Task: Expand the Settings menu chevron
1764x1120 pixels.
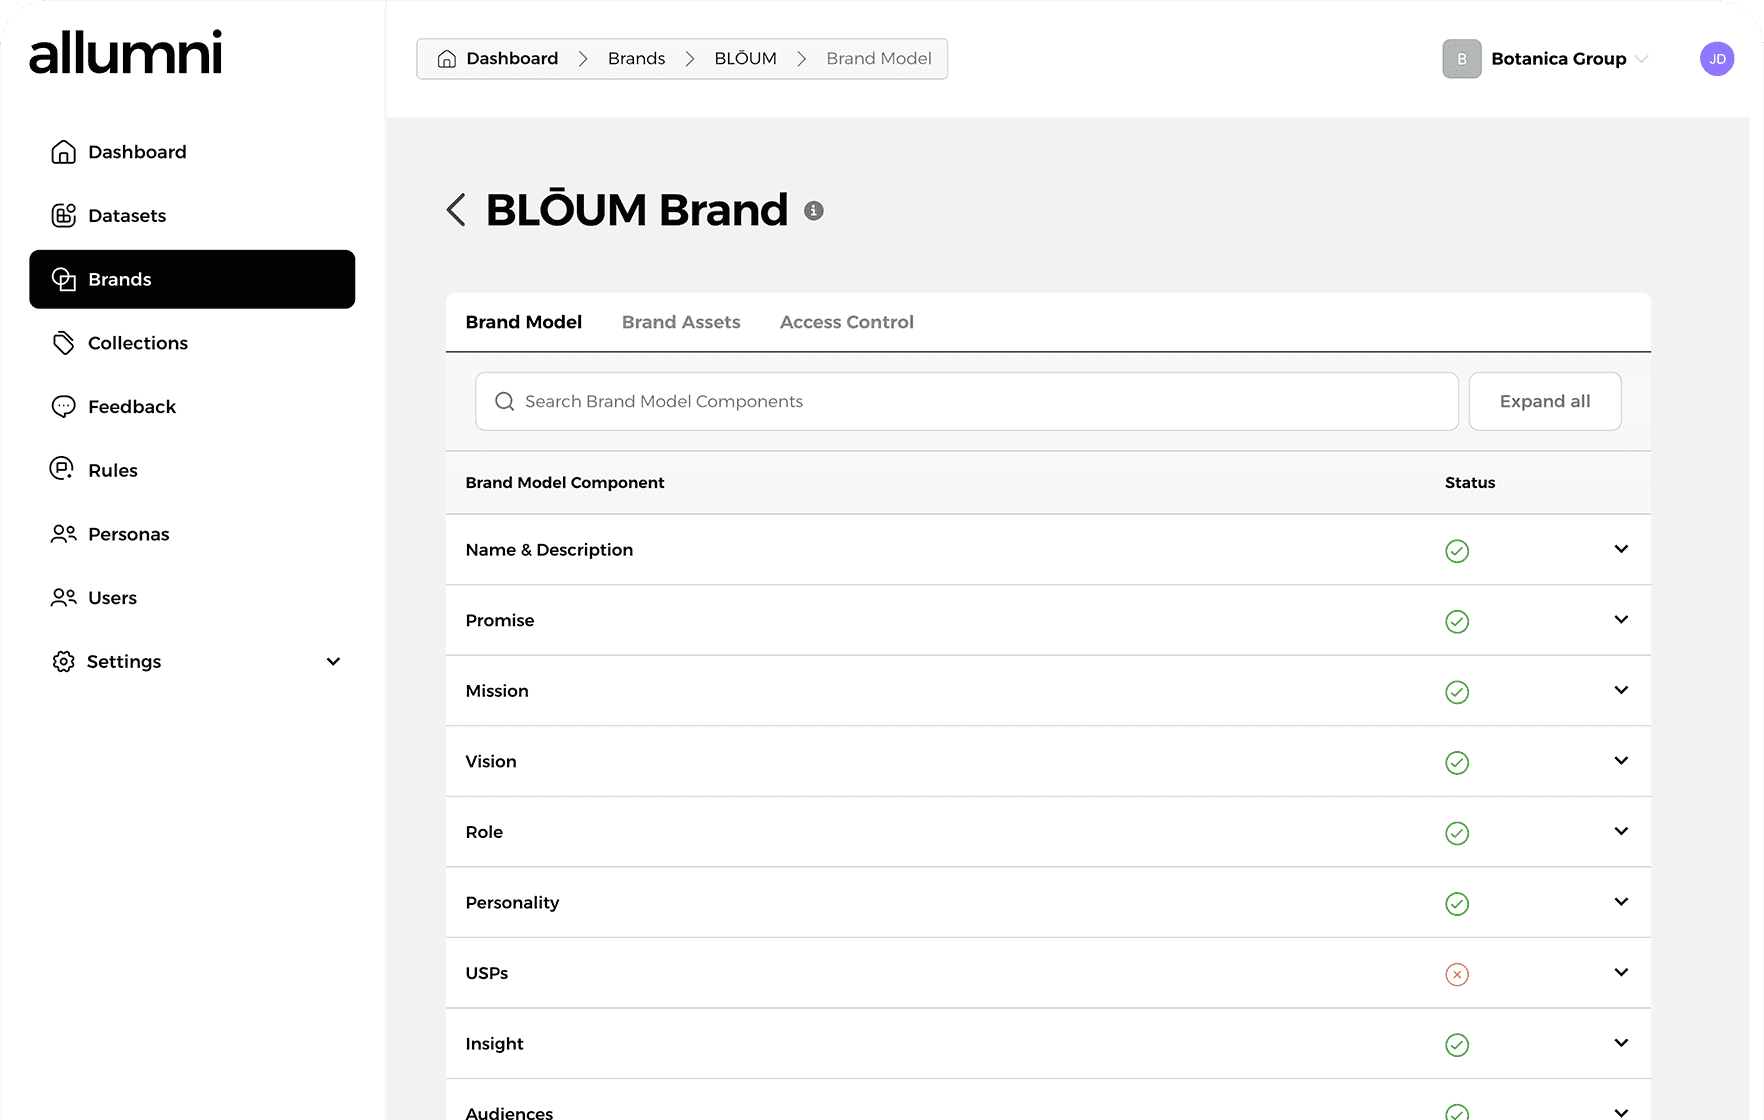Action: click(x=333, y=661)
